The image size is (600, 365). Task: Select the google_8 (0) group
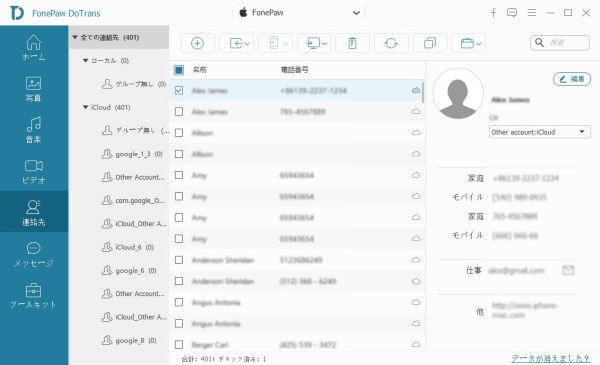129,340
